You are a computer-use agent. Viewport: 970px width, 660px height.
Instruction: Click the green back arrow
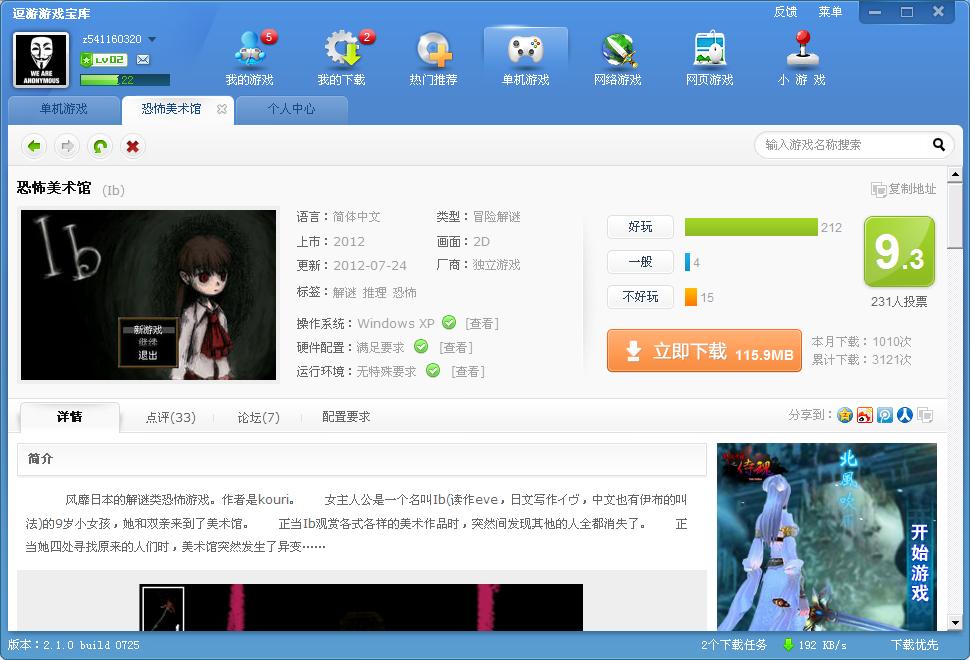point(34,147)
